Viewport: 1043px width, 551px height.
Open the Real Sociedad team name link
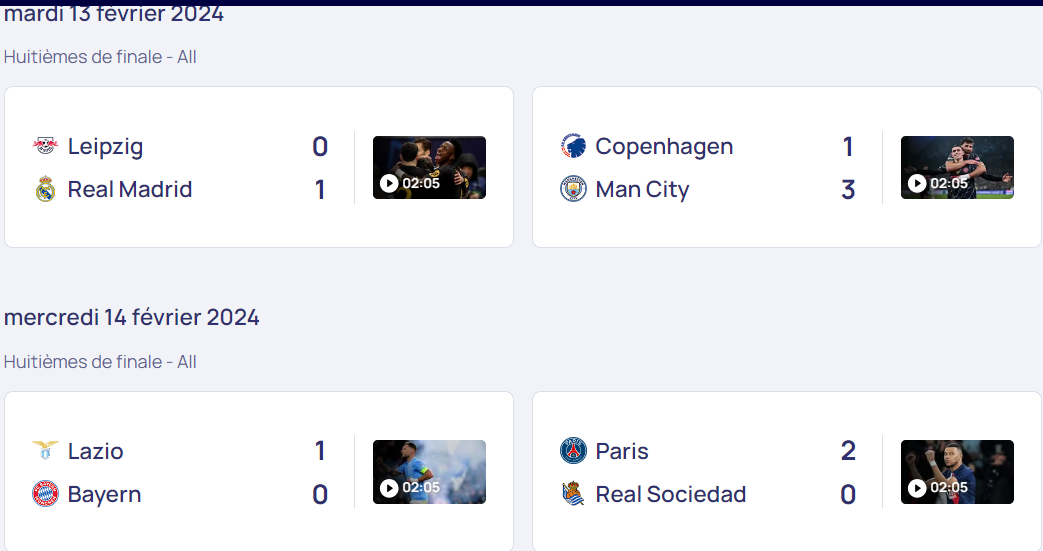(670, 494)
